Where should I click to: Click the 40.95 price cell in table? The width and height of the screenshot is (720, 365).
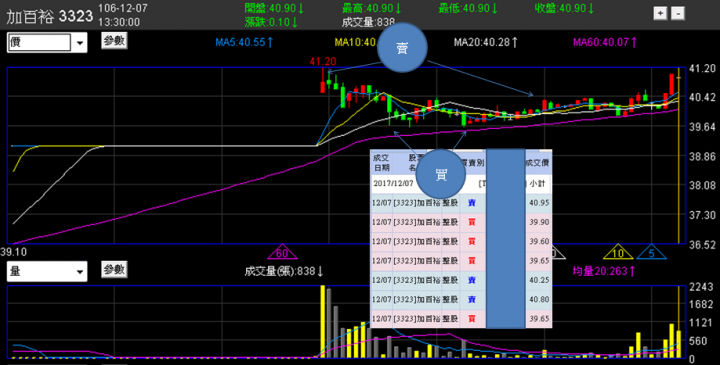539,202
